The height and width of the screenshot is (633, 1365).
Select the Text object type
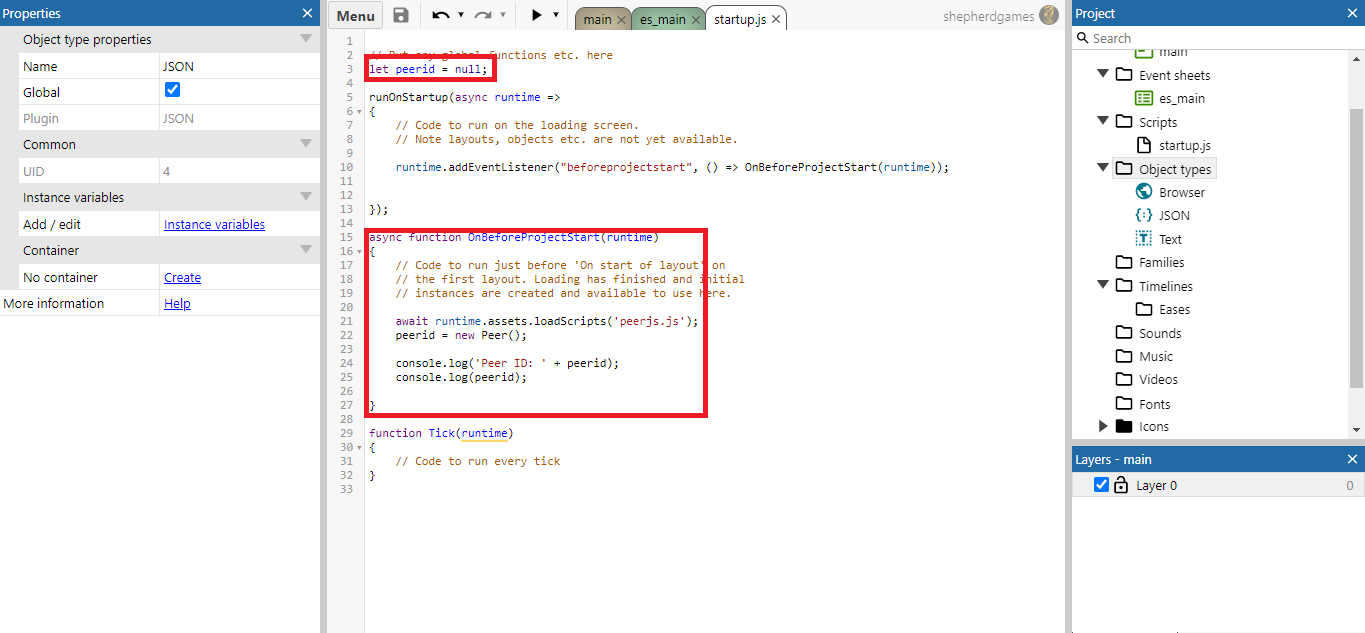tap(1169, 238)
